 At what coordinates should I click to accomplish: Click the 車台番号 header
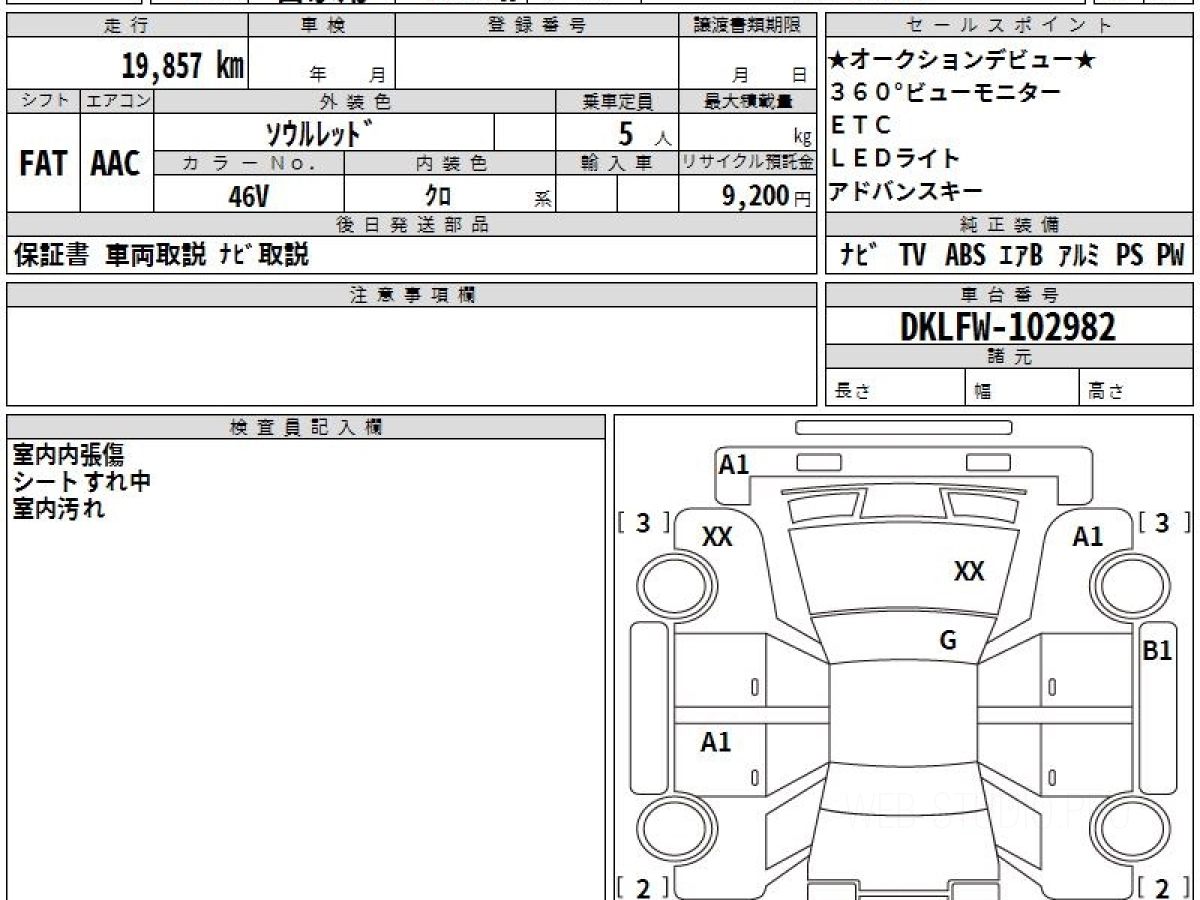point(1010,295)
